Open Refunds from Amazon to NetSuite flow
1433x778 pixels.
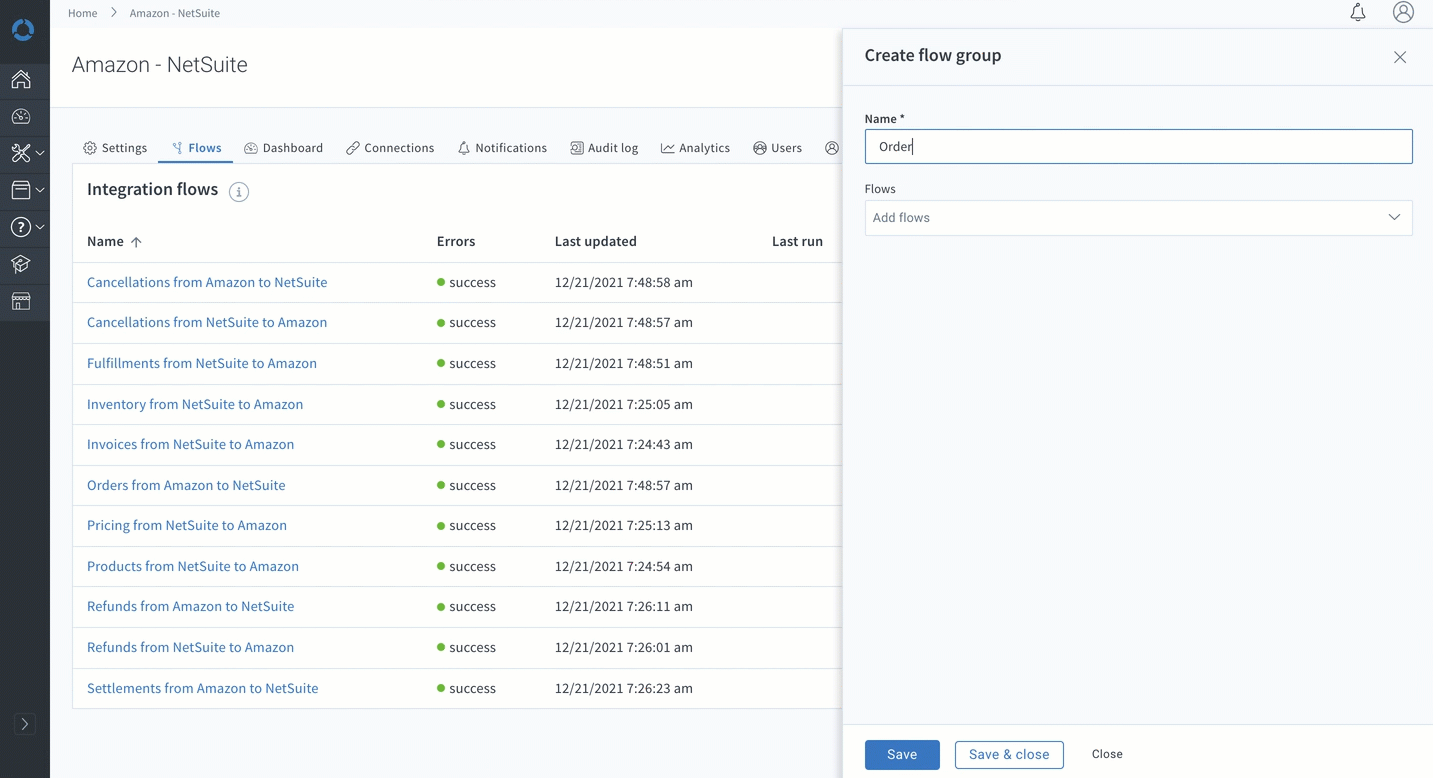tap(191, 606)
